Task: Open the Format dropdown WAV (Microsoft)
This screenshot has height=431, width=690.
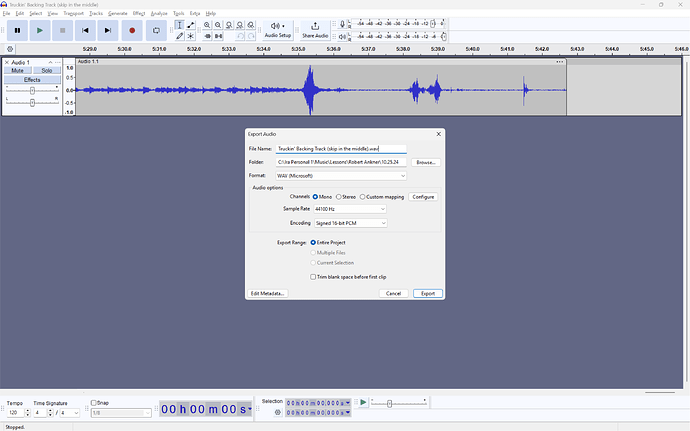Action: tap(341, 176)
